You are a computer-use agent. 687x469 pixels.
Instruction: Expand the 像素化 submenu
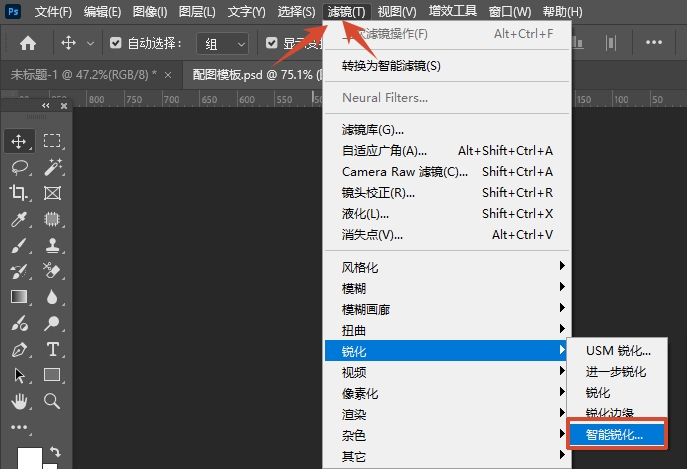pos(444,393)
